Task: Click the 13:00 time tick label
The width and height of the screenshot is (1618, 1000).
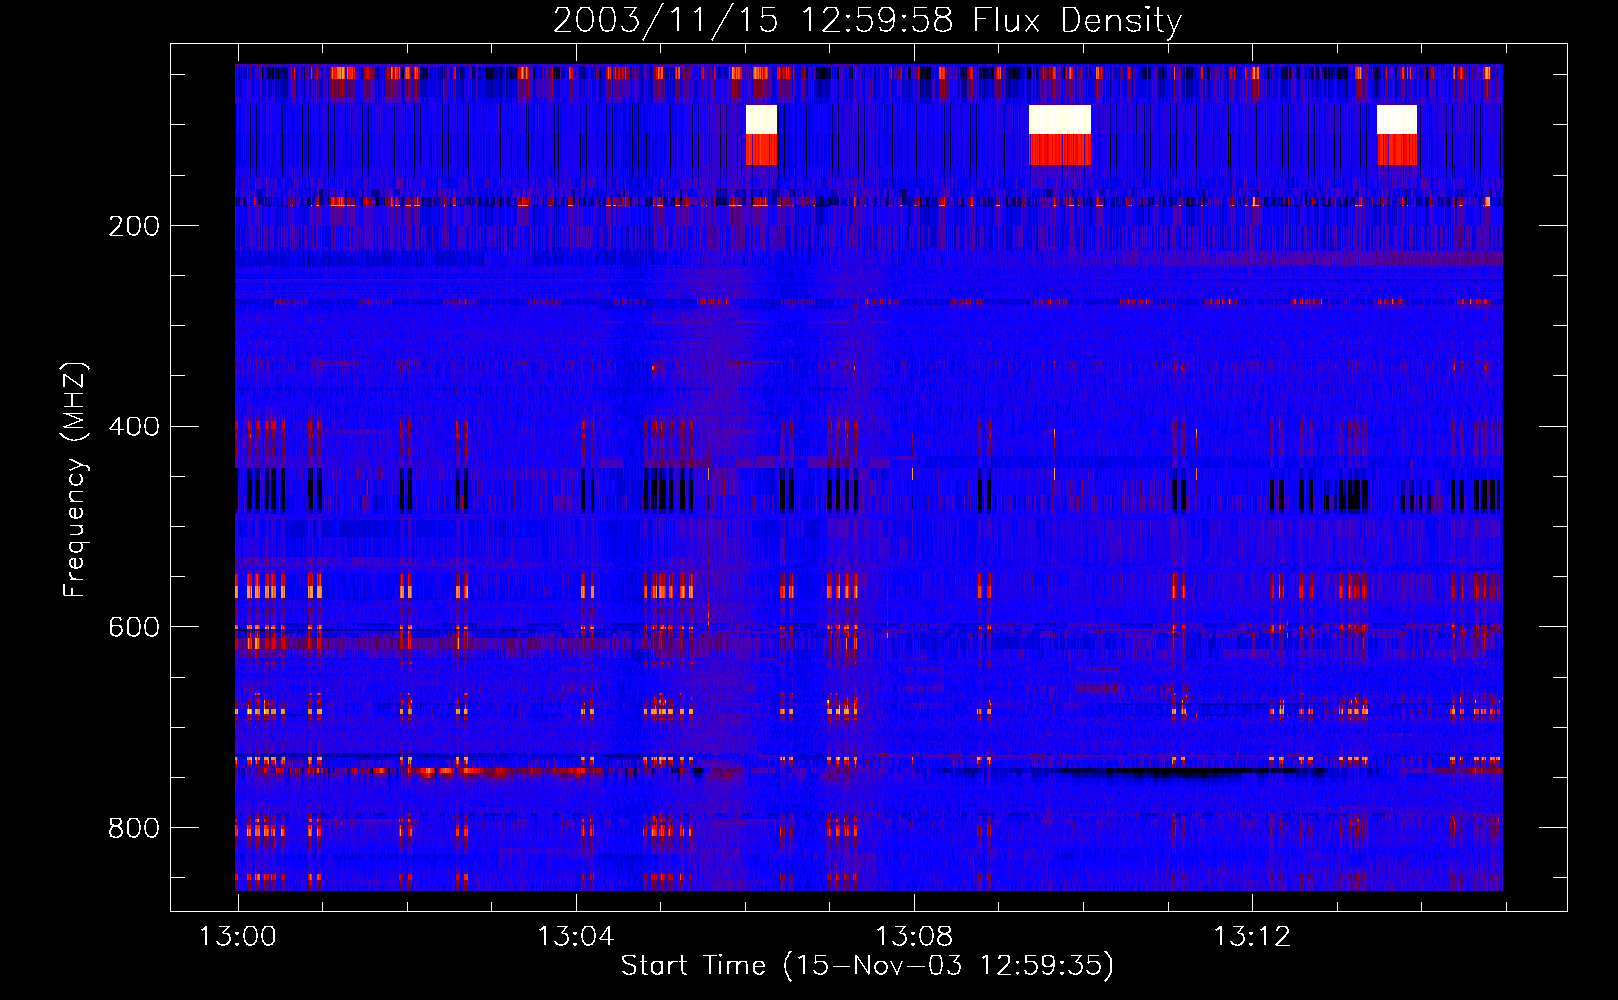Action: tap(238, 937)
